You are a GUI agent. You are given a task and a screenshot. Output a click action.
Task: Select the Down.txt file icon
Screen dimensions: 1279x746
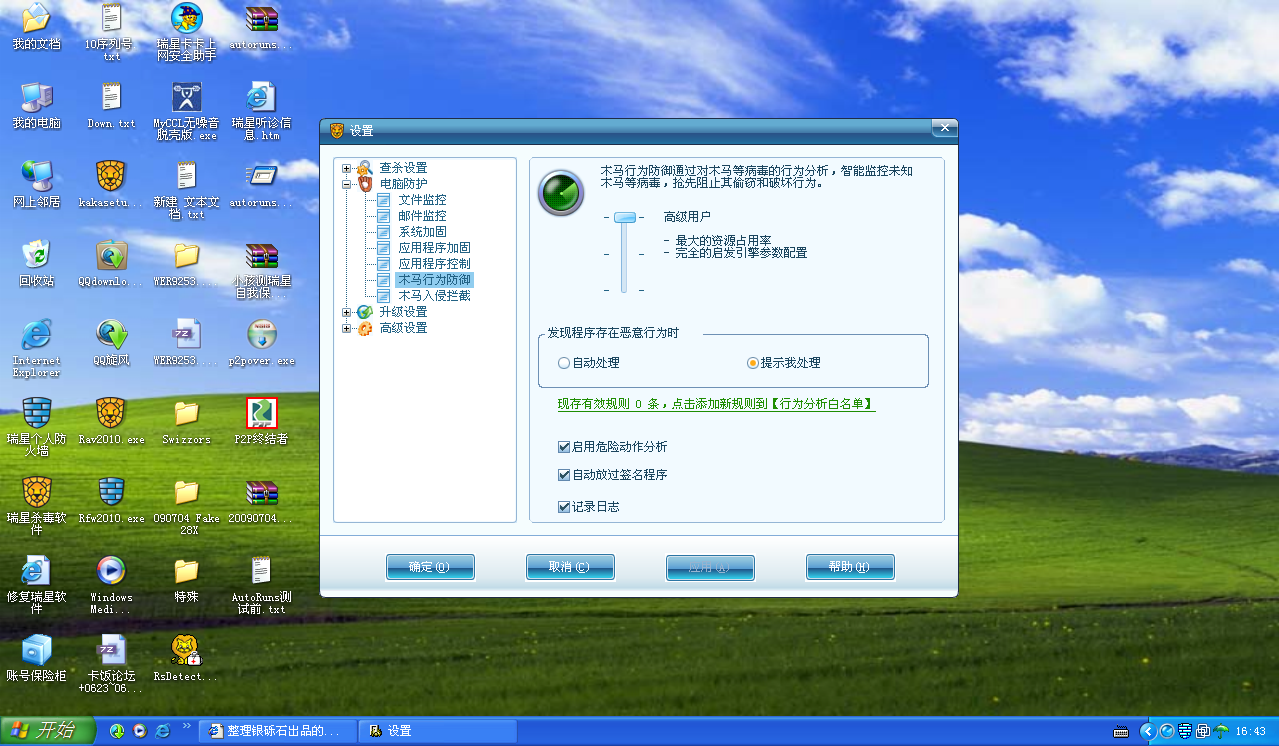[x=111, y=106]
